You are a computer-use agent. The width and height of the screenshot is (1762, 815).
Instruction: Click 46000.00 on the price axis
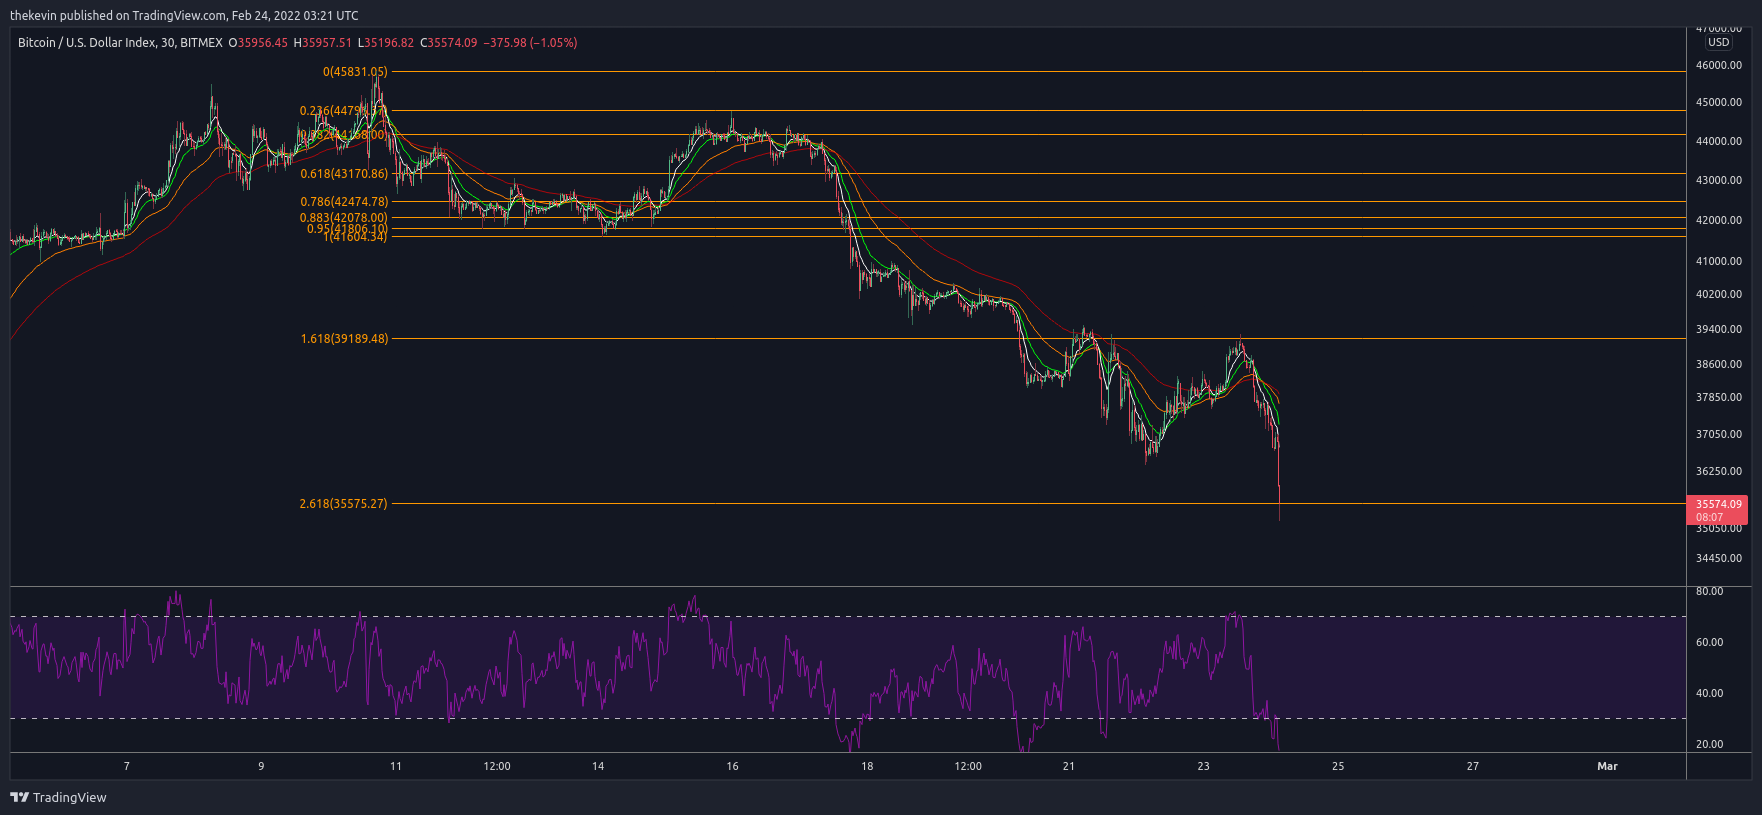(x=1719, y=65)
